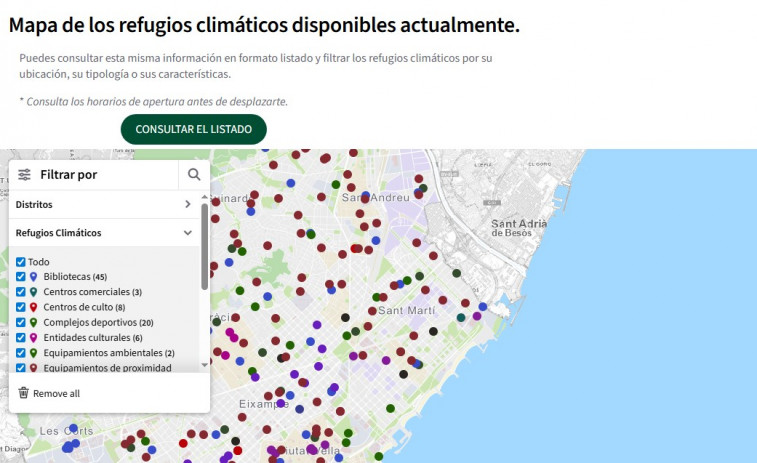Screen dimensions: 757x463
Task: Expand the Distritos section chevron
Action: click(x=188, y=204)
